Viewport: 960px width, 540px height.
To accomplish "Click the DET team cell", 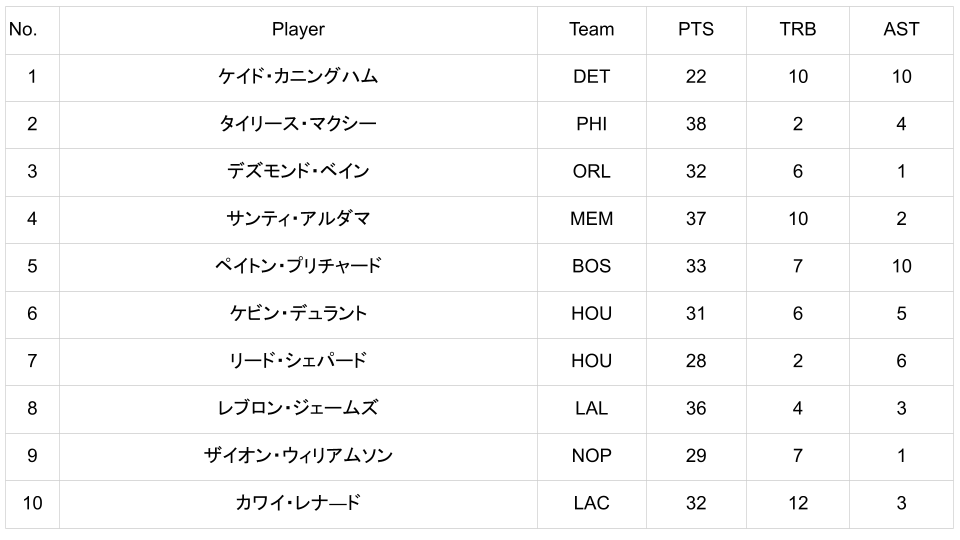I will tap(591, 77).
